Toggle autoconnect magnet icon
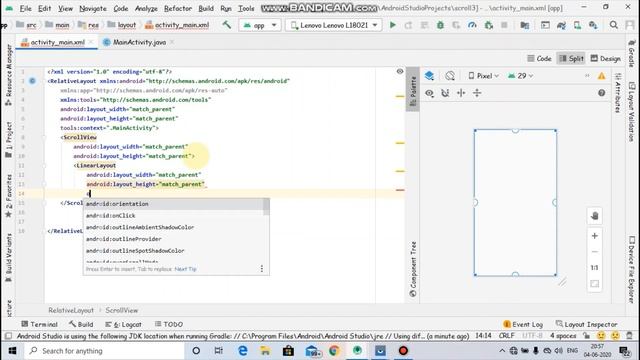640x360 pixels. 445,93
